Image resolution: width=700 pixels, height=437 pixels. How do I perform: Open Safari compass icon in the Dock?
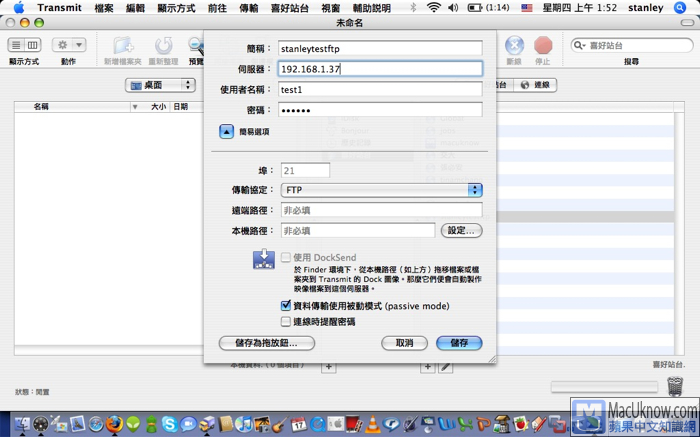(96, 423)
